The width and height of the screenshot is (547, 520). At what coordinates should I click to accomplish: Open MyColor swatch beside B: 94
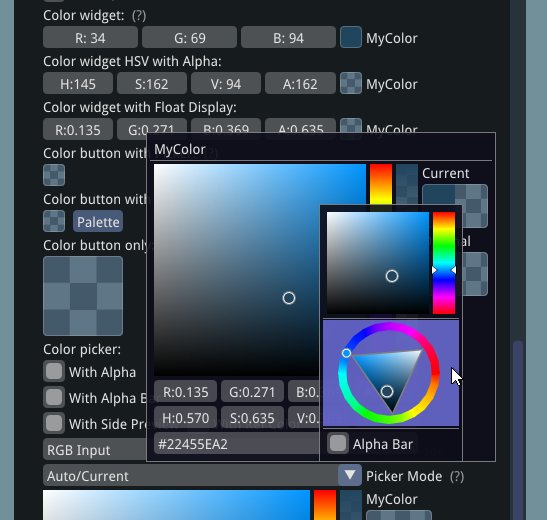coord(351,37)
